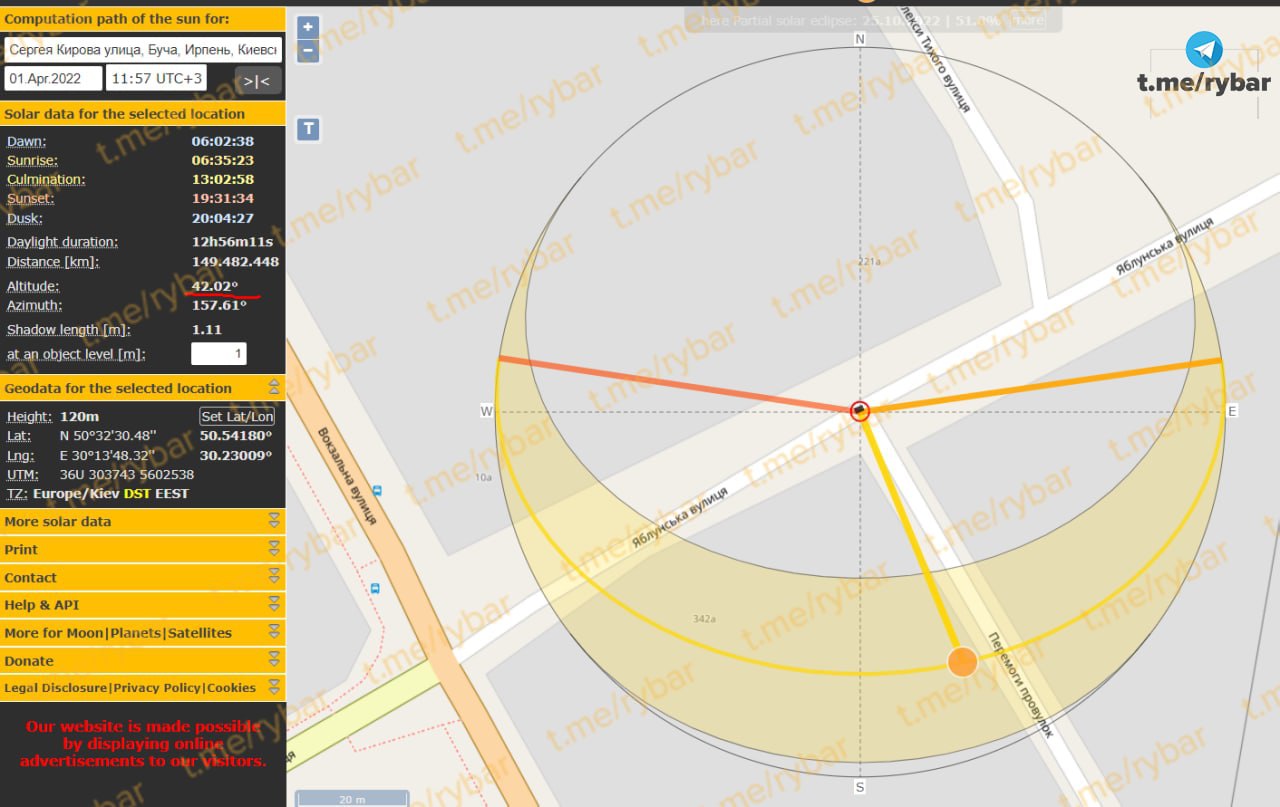This screenshot has height=807, width=1280.
Task: Click the red center location marker
Action: 860,410
